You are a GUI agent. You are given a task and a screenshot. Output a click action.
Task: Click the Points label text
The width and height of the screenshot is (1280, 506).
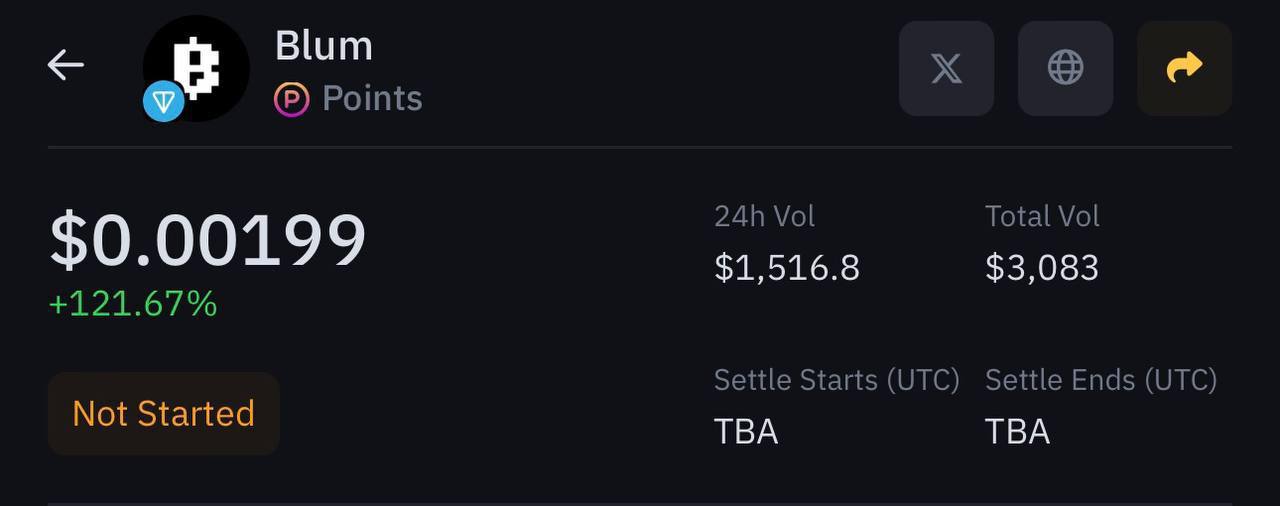pyautogui.click(x=372, y=99)
